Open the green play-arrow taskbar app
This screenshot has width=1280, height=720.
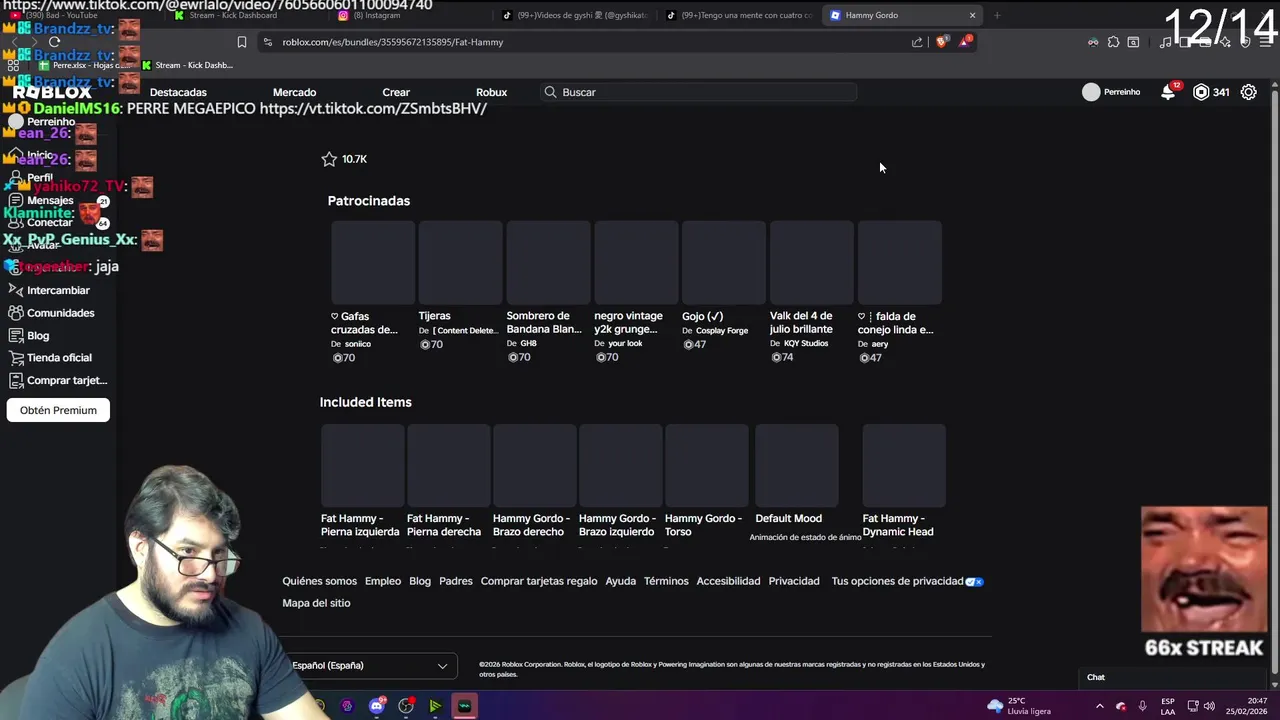(435, 706)
